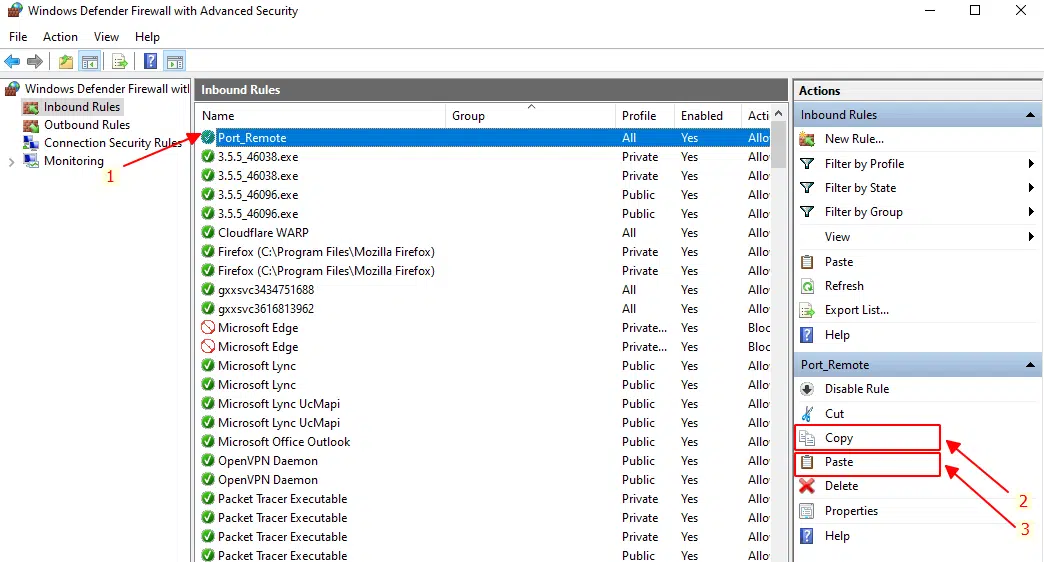This screenshot has height=562, width=1044.
Task: Open the Action menu
Action: pyautogui.click(x=60, y=37)
